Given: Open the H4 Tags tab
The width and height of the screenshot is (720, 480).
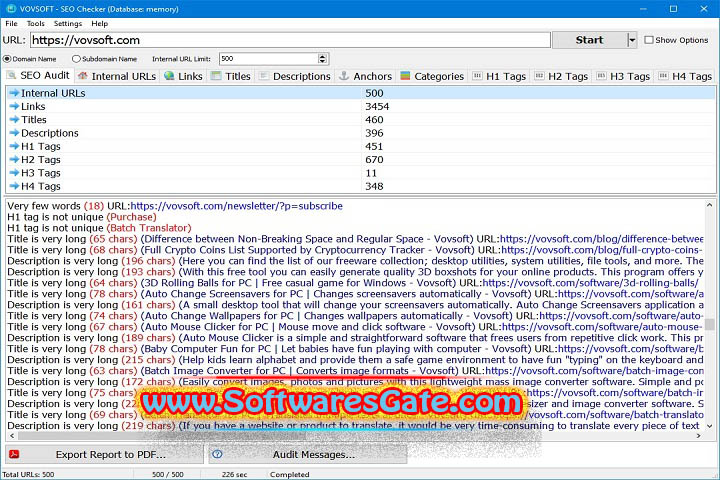Looking at the screenshot, I should pyautogui.click(x=686, y=76).
